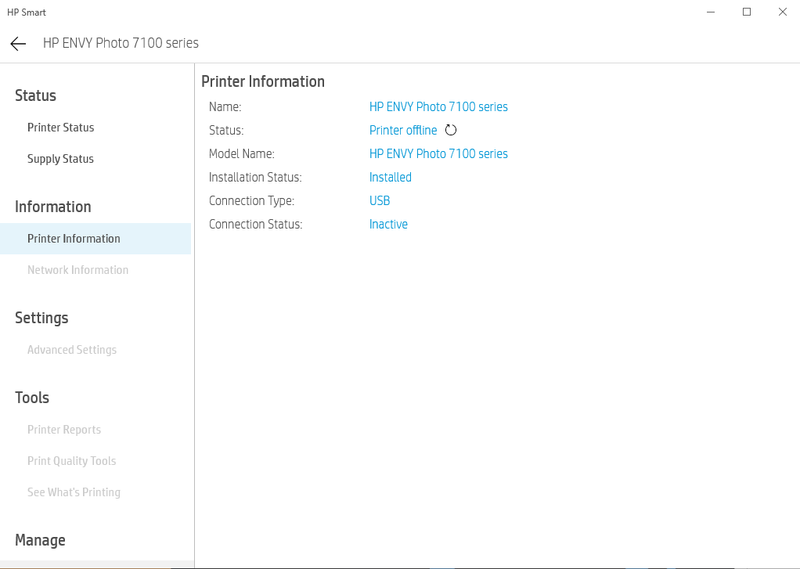800x569 pixels.
Task: Open Advanced Settings in the sidebar
Action: click(72, 350)
